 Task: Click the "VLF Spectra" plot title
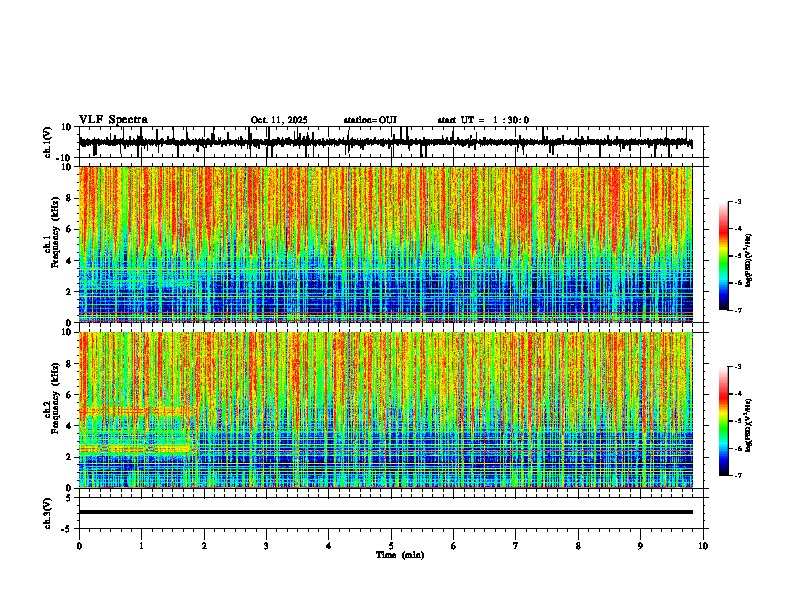coord(113,120)
